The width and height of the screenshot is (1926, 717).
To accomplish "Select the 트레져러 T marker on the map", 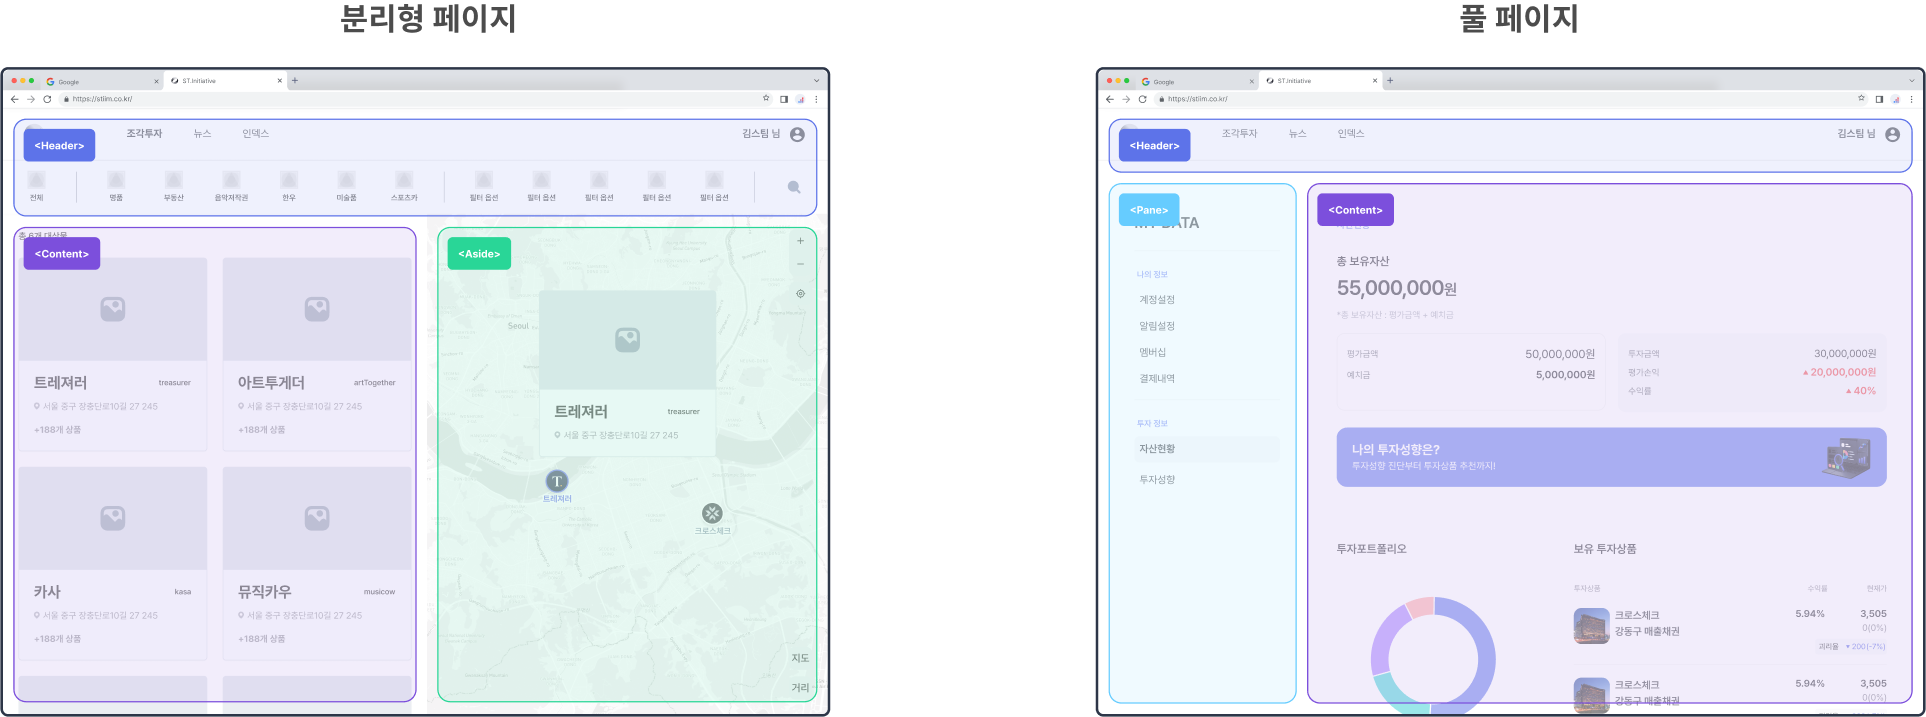I will [557, 481].
